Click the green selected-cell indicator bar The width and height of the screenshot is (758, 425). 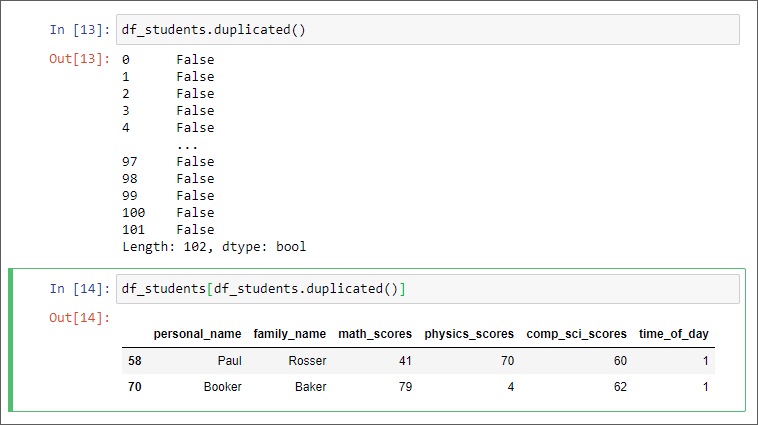pos(11,339)
